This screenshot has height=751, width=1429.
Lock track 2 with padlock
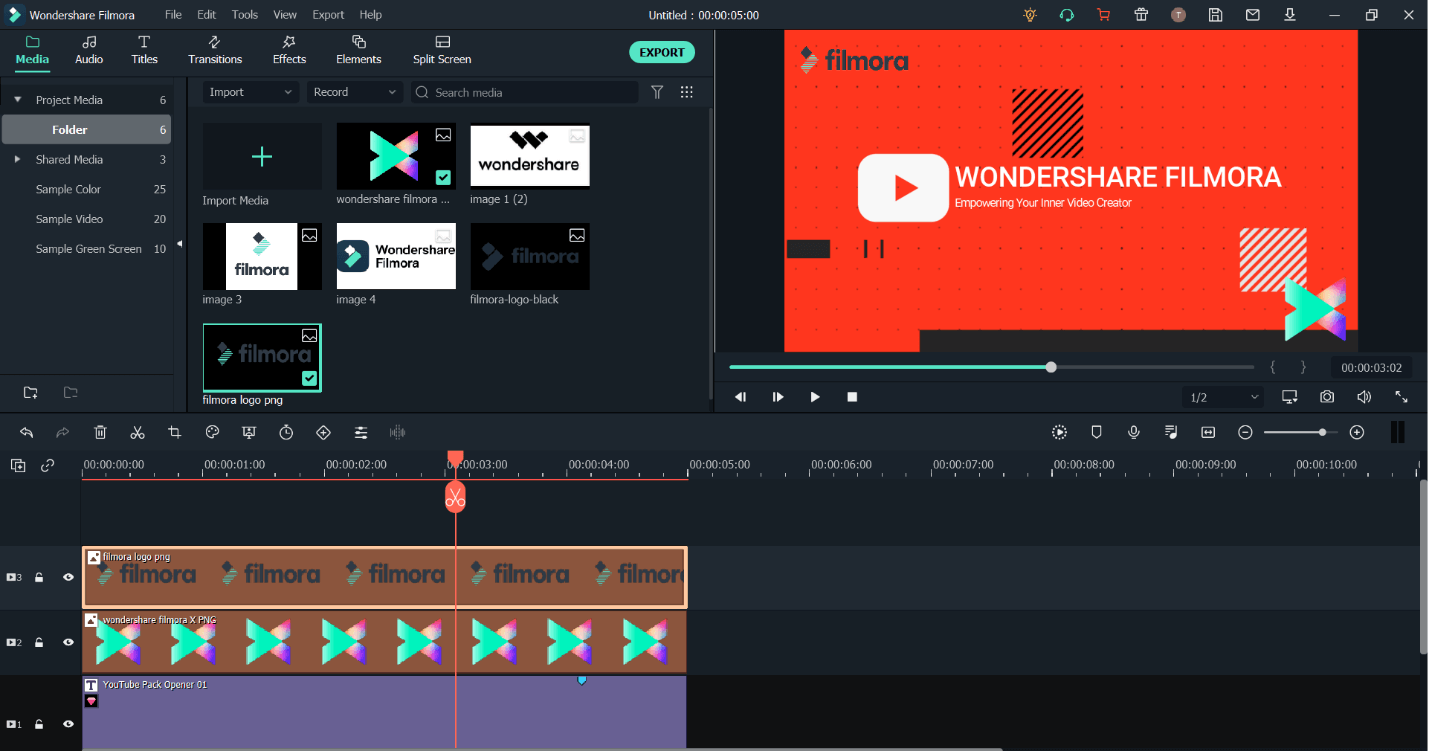coord(39,642)
